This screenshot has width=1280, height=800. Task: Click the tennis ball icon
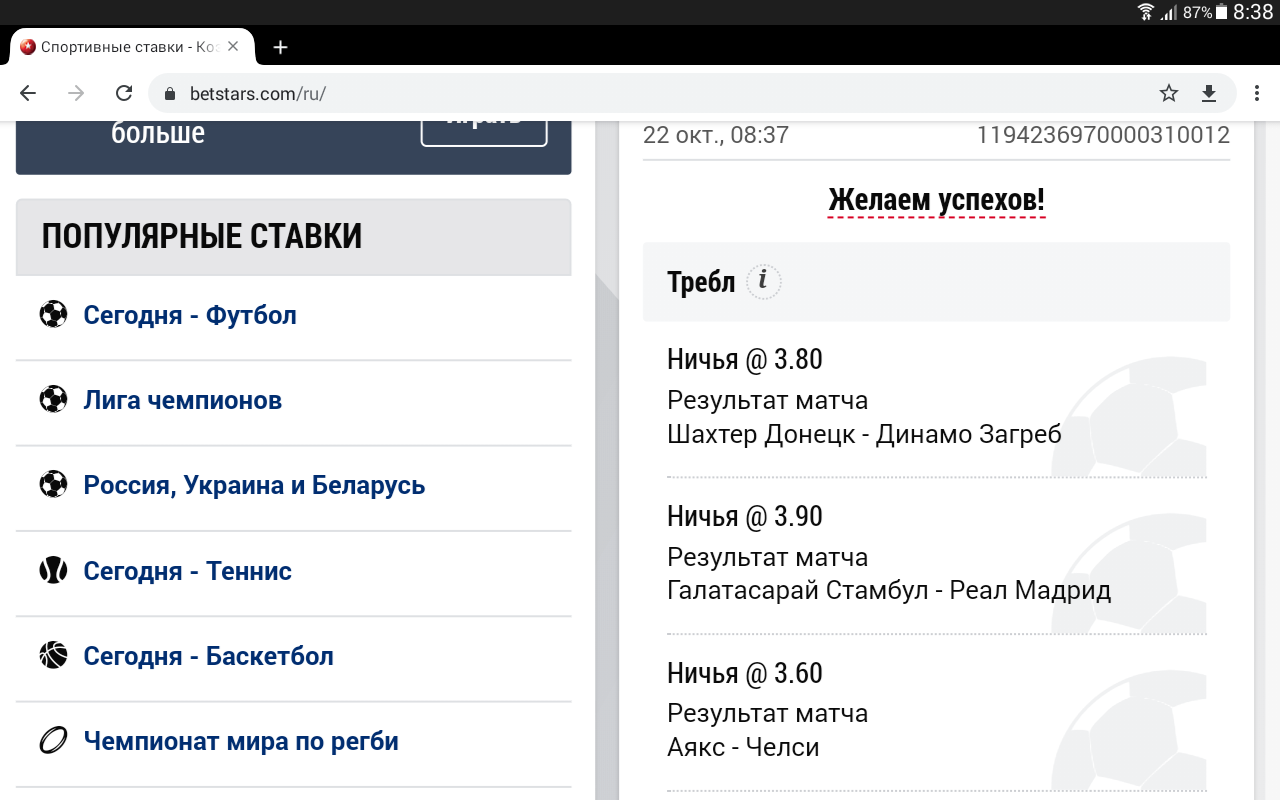tap(53, 571)
